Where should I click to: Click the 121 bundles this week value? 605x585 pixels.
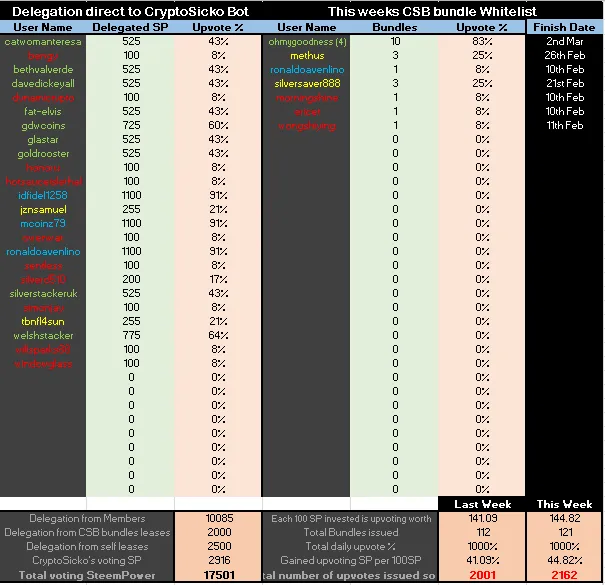click(x=564, y=533)
